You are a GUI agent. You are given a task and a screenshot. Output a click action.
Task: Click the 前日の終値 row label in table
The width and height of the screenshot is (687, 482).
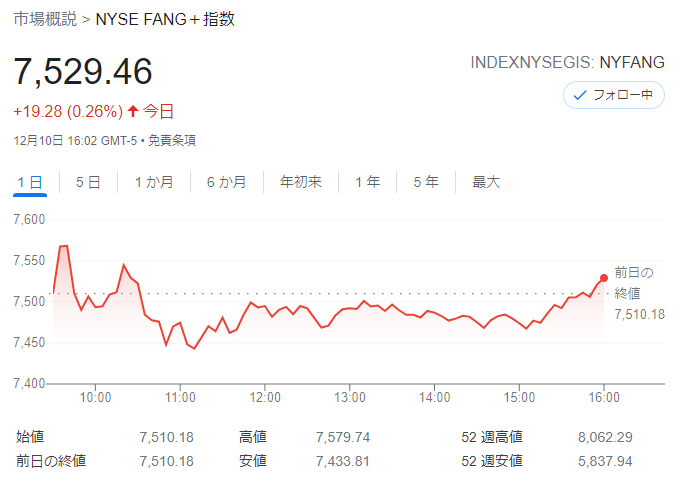tap(51, 461)
